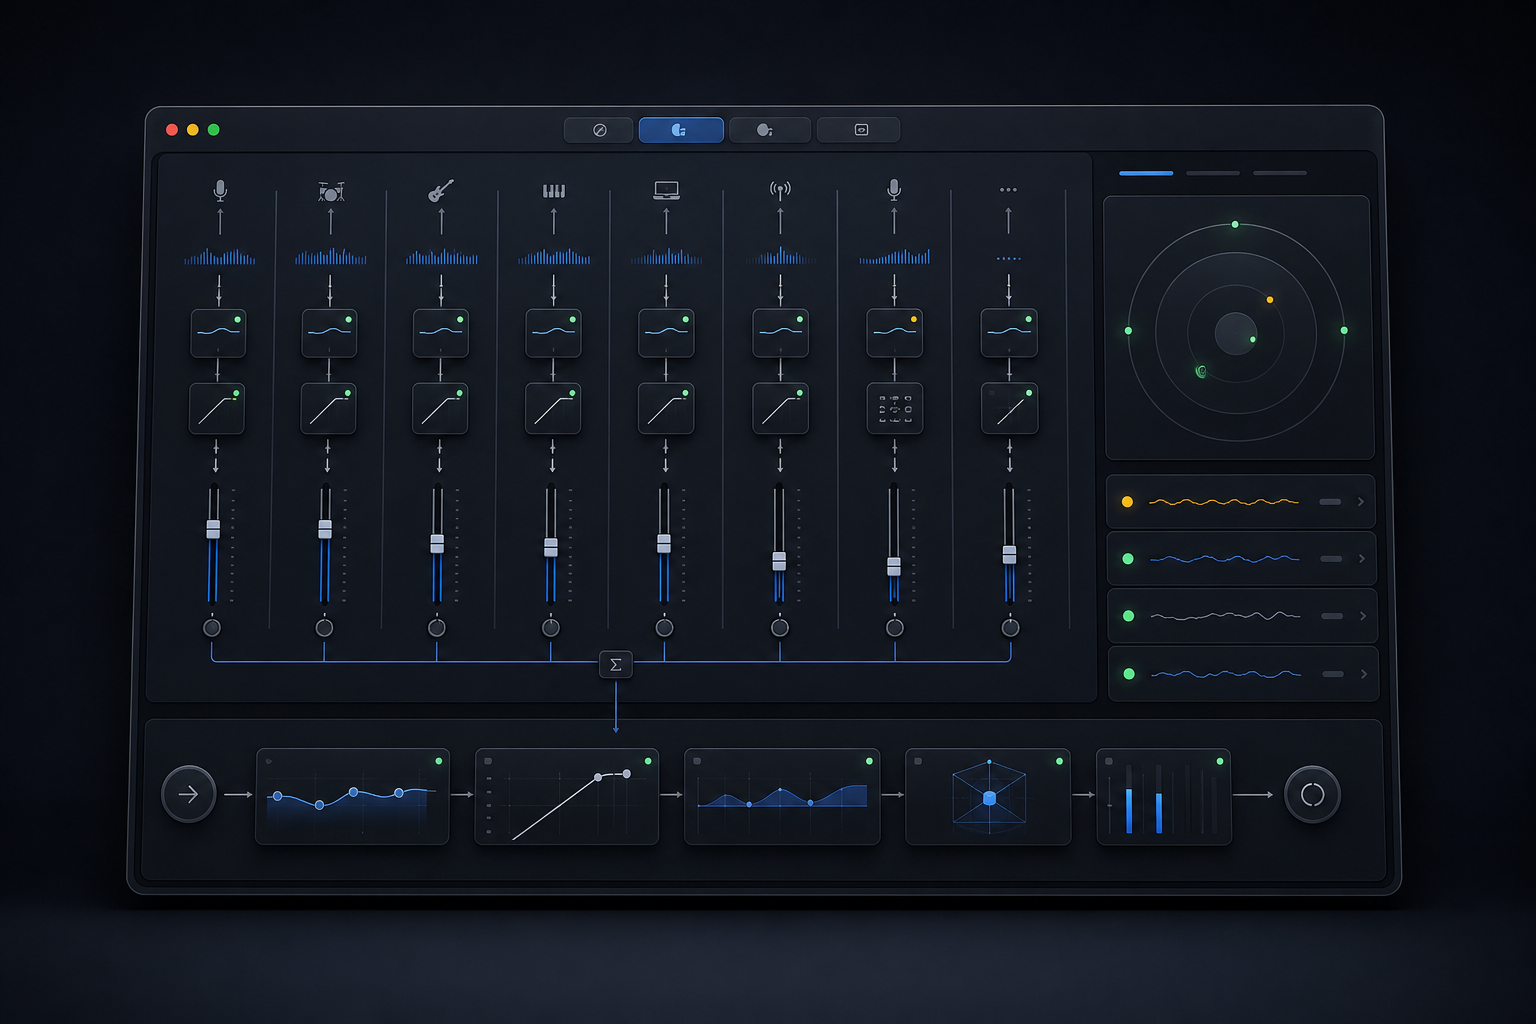This screenshot has height=1024, width=1536.
Task: Open compressor ramp module on piano channel
Action: coord(553,408)
